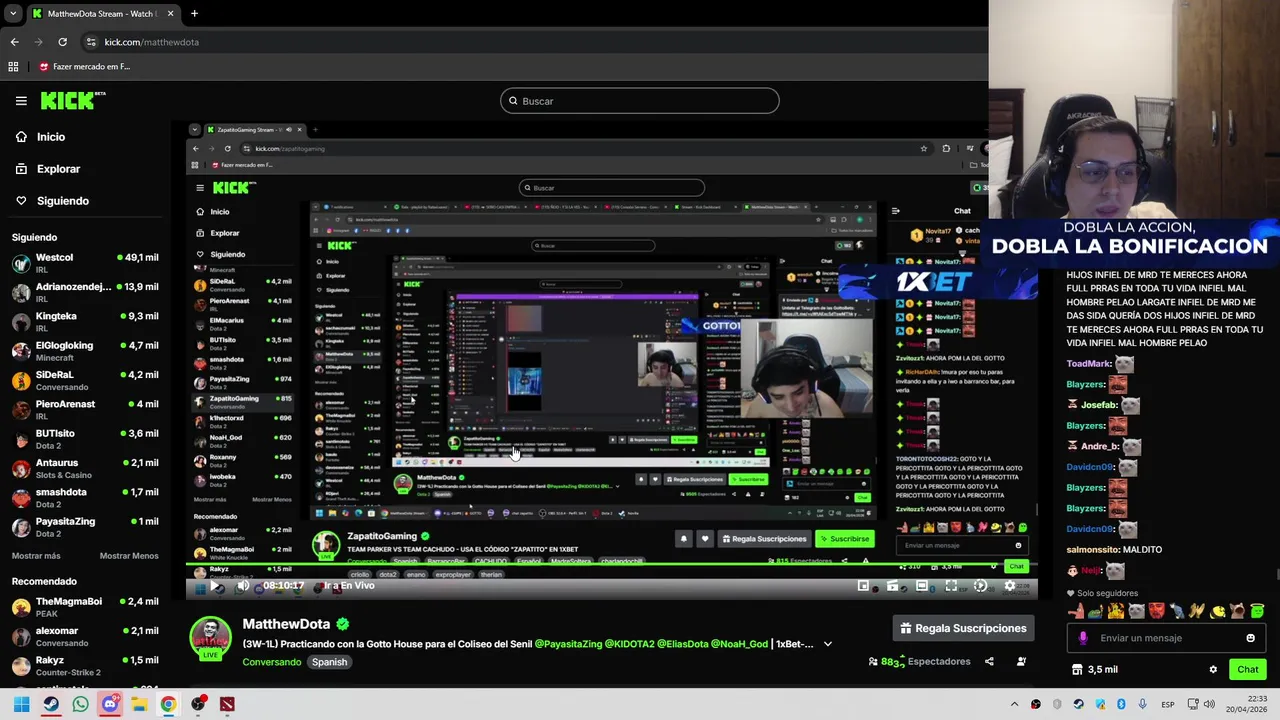Open WhatsApp from the taskbar

80,704
